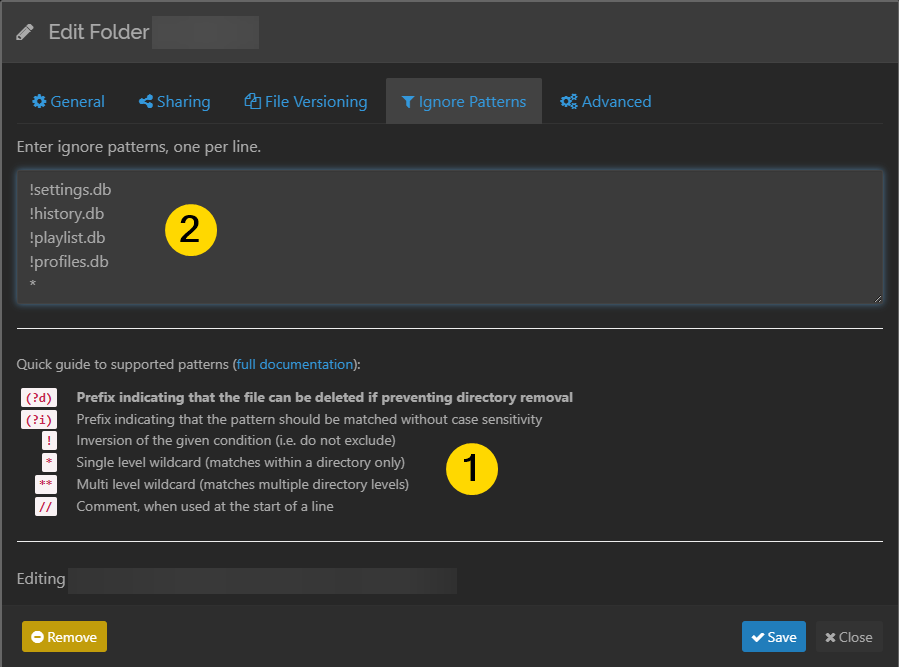Click the gears icon on the Advanced tab
Image resolution: width=899 pixels, height=667 pixels.
(569, 102)
